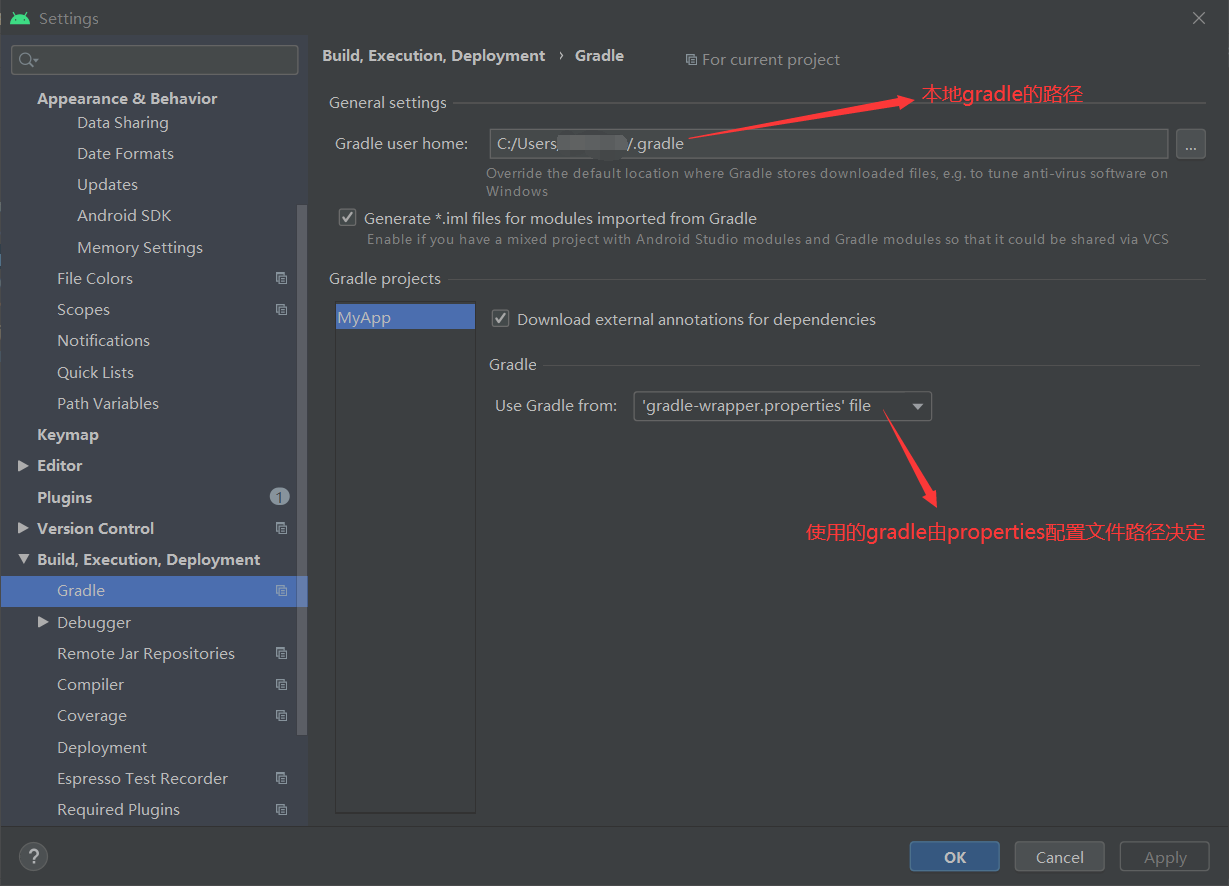Click the Apply button
This screenshot has height=886, width=1229.
pyautogui.click(x=1164, y=857)
